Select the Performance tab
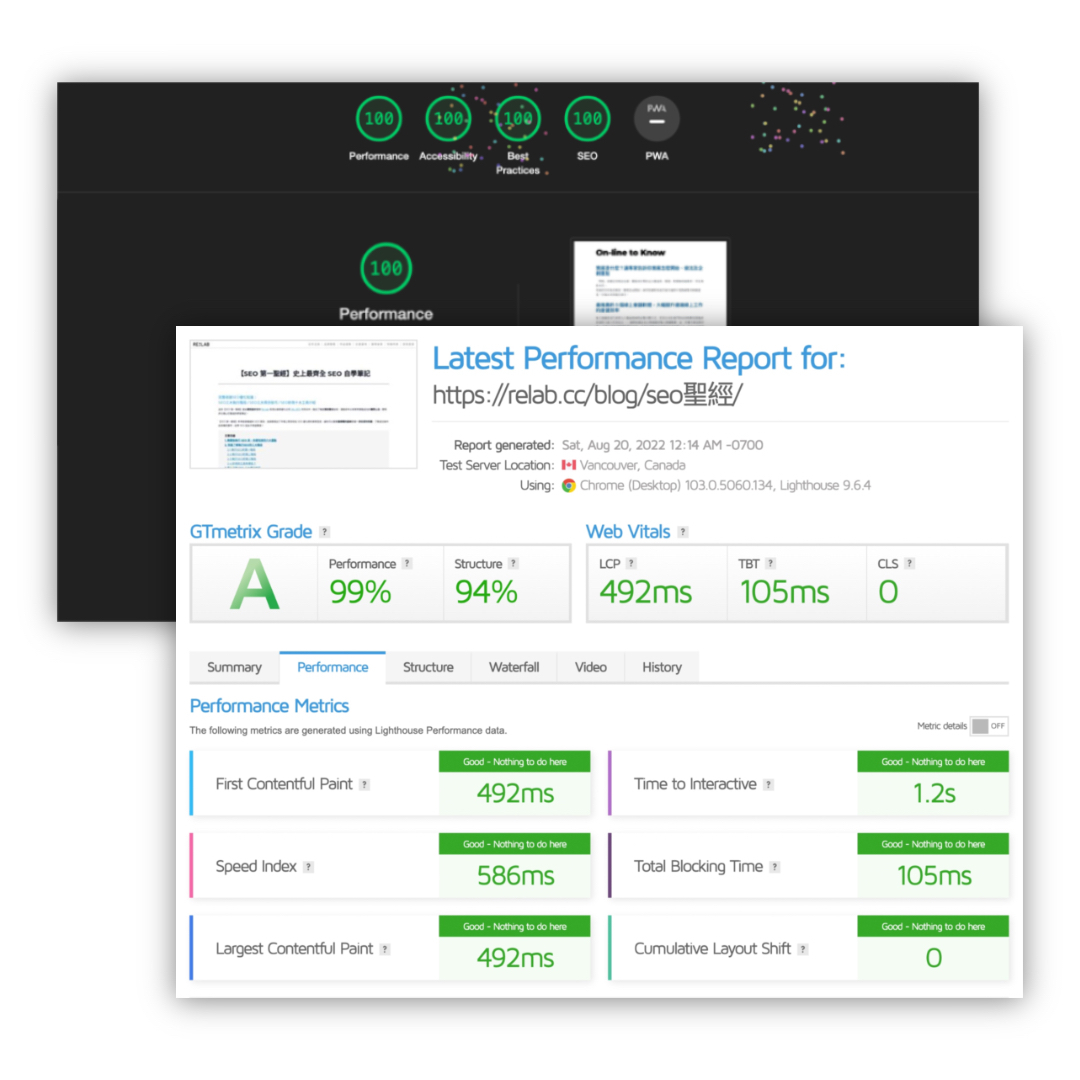This screenshot has width=1080, height=1080. pos(333,667)
